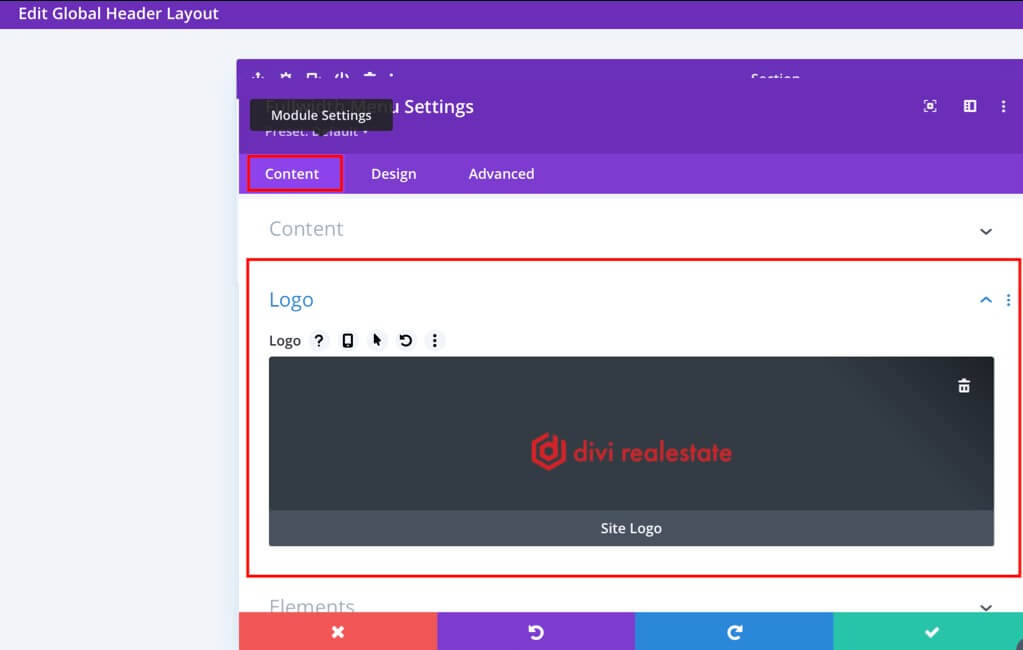Open the settings header three-dot menu
This screenshot has width=1023, height=650.
[1003, 106]
